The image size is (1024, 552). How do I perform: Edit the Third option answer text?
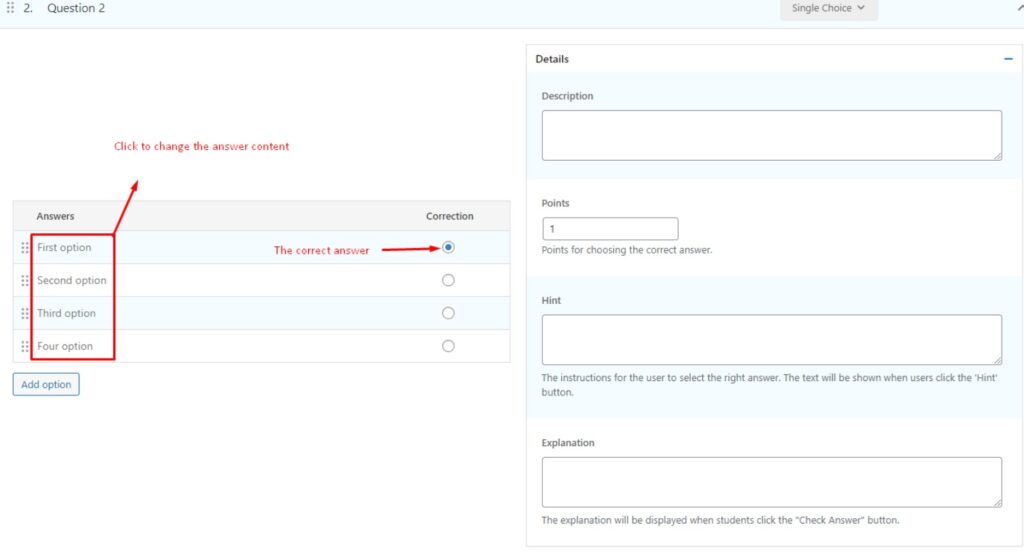coord(67,314)
